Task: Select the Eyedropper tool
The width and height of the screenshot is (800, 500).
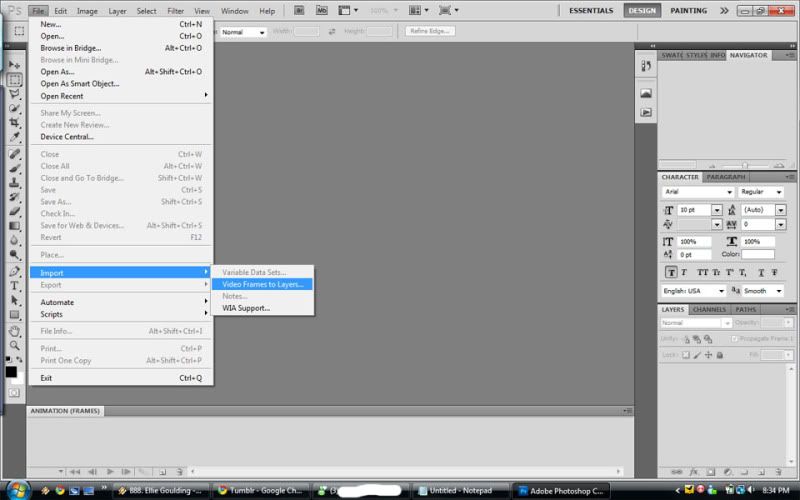Action: (14, 137)
